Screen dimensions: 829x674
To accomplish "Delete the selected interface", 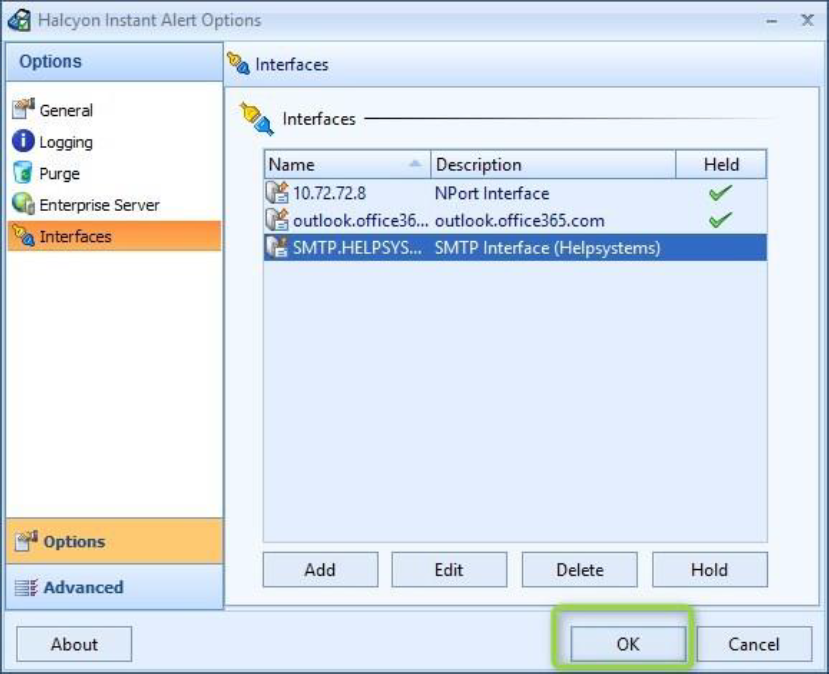I will pos(579,570).
